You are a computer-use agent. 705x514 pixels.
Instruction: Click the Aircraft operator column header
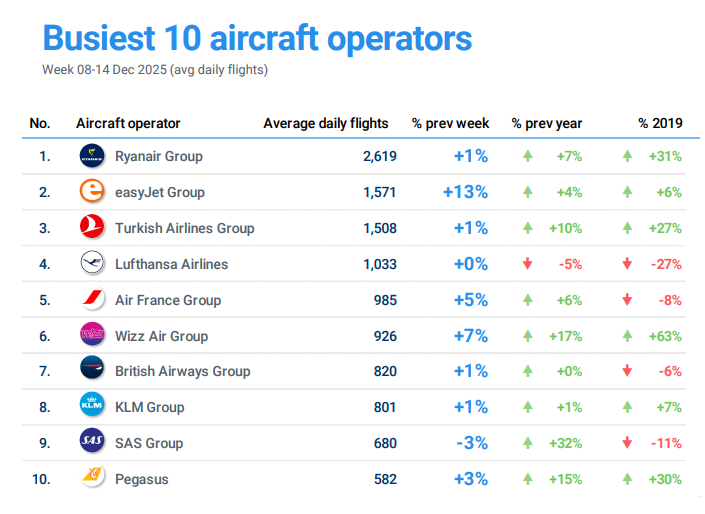(x=128, y=123)
